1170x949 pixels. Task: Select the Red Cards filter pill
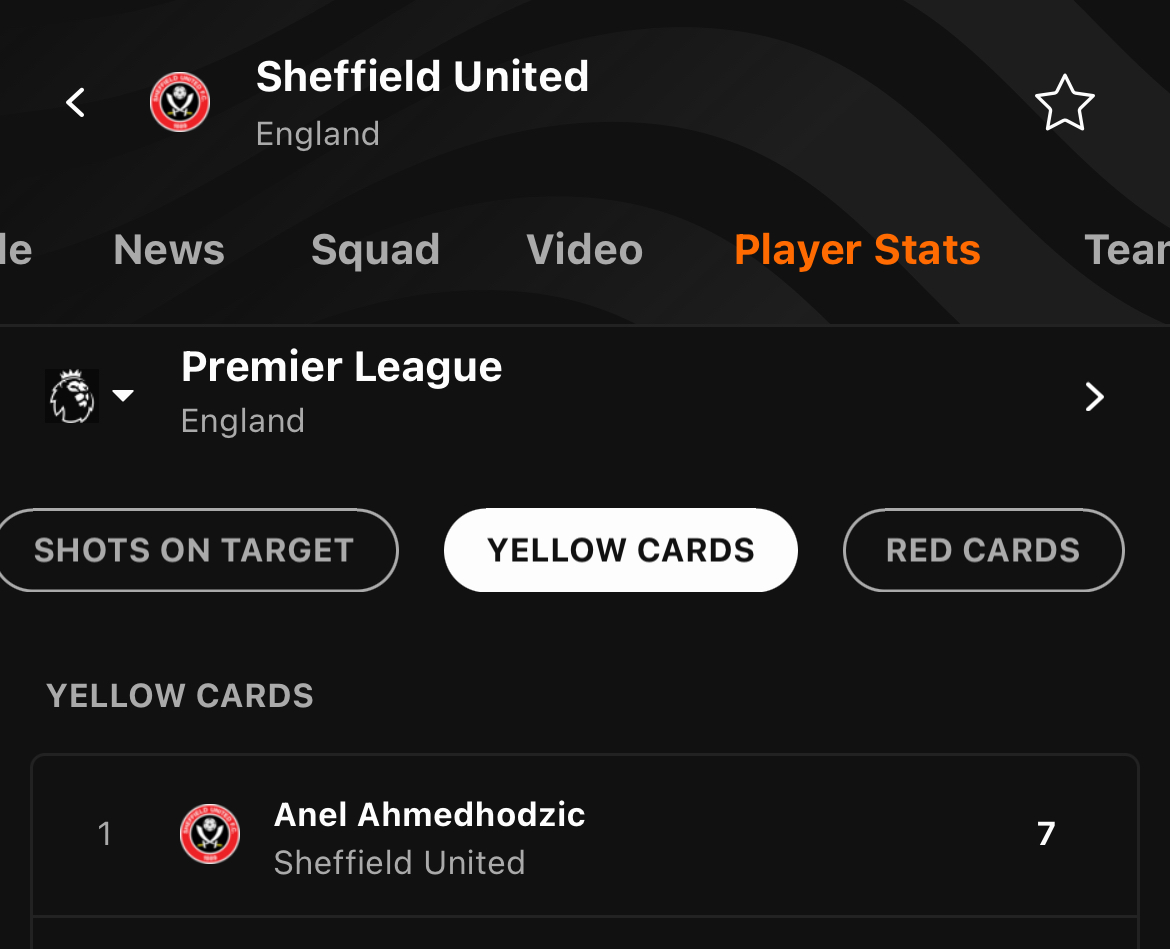pos(983,550)
